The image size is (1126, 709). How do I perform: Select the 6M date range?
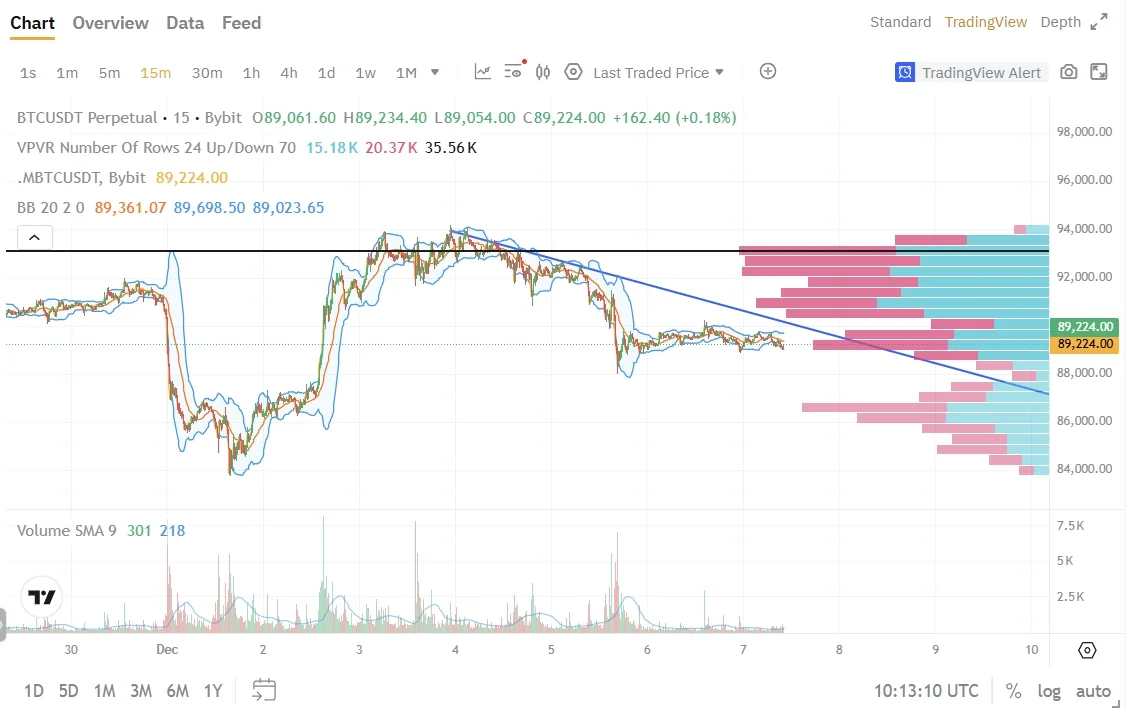pyautogui.click(x=177, y=691)
